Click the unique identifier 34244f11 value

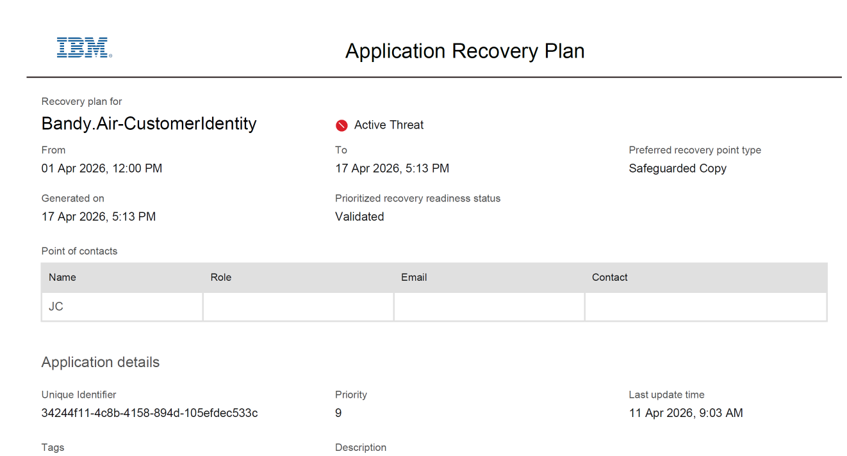150,413
